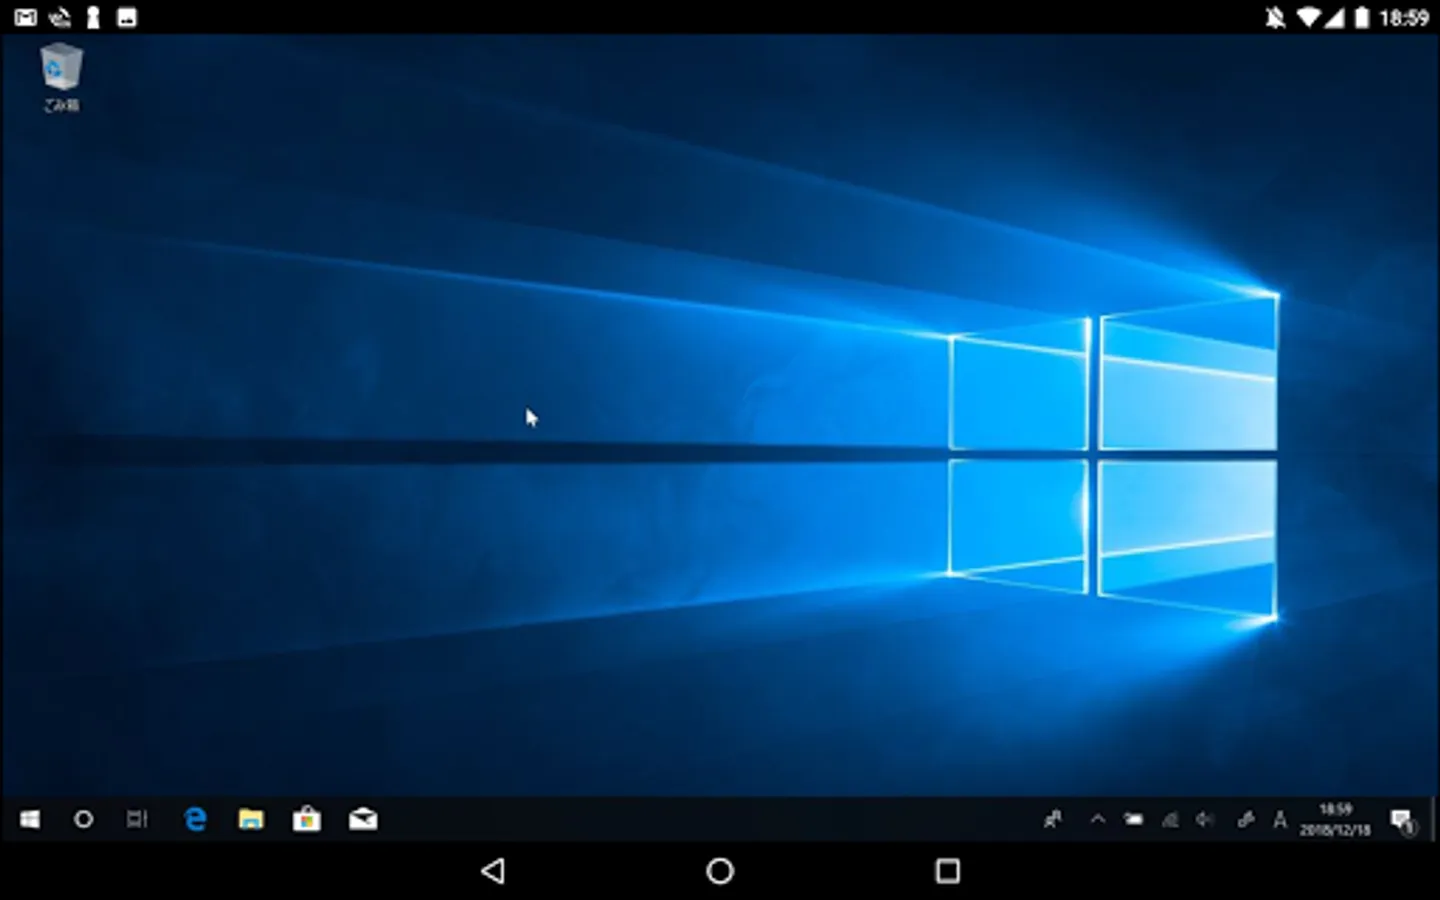
Task: Open the Recycle Bin desktop icon
Action: coord(61,77)
